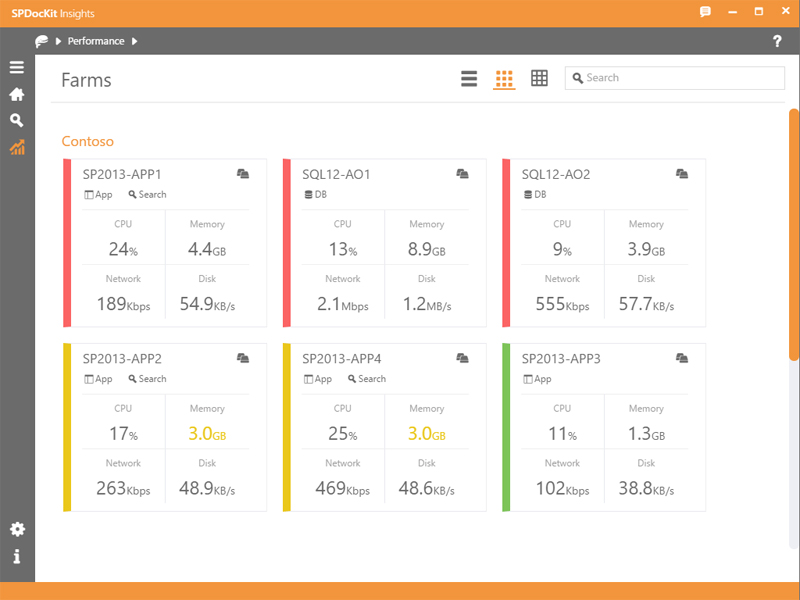800x600 pixels.
Task: Click Disk value 54.9KB/s
Action: [x=207, y=304]
